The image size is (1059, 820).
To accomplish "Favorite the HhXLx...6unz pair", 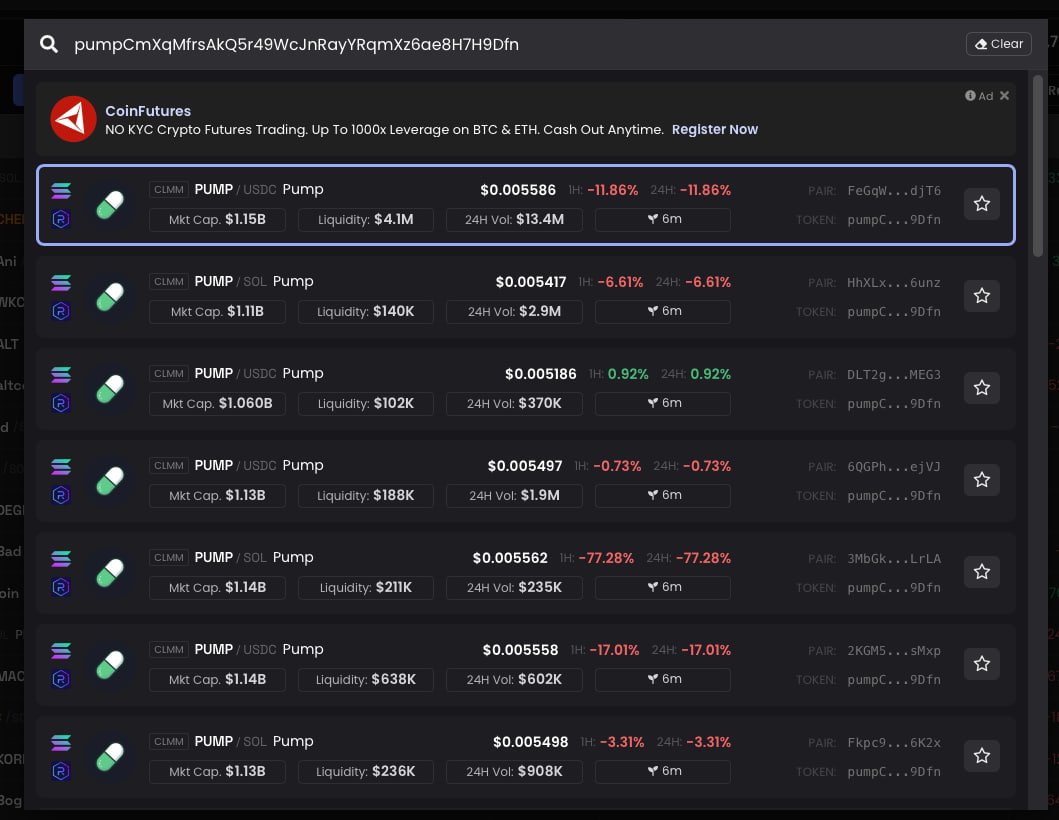I will pos(981,296).
